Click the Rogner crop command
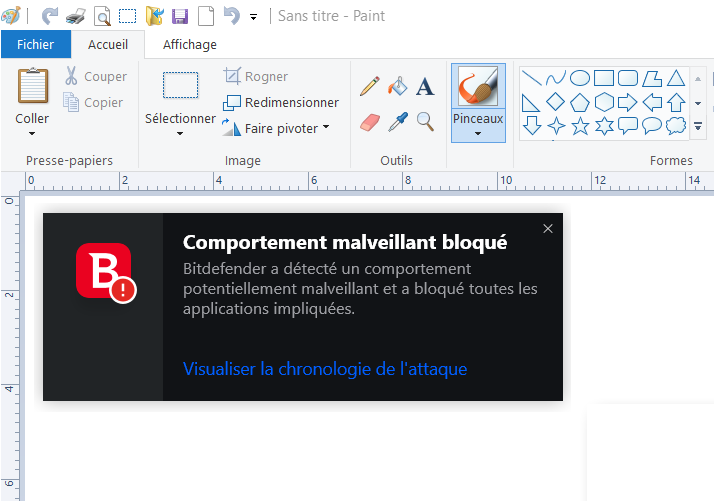The image size is (714, 501). coord(256,76)
